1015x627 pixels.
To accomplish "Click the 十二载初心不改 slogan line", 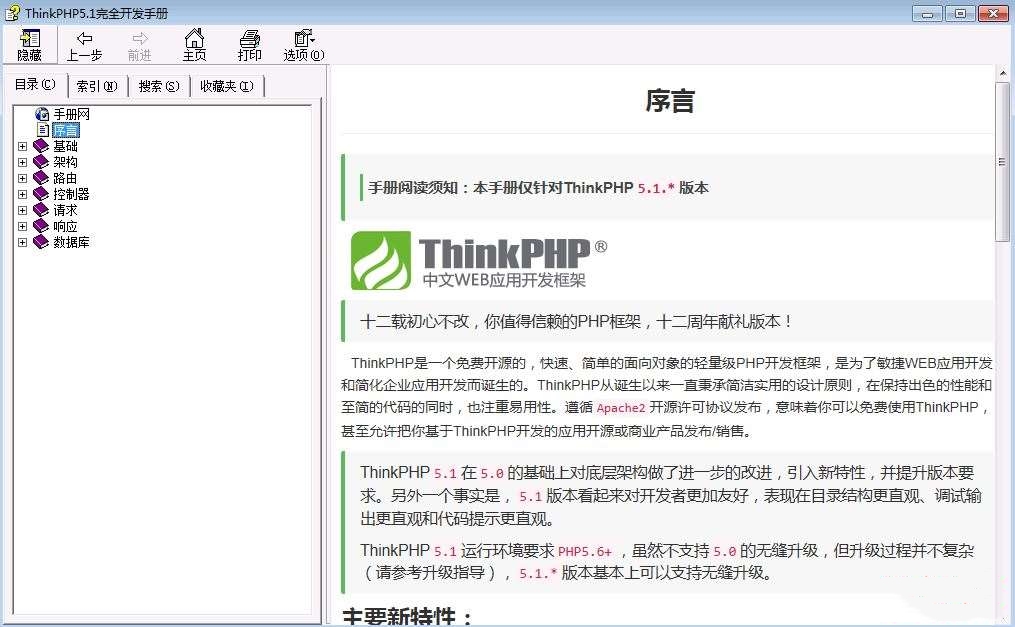I will tap(577, 322).
